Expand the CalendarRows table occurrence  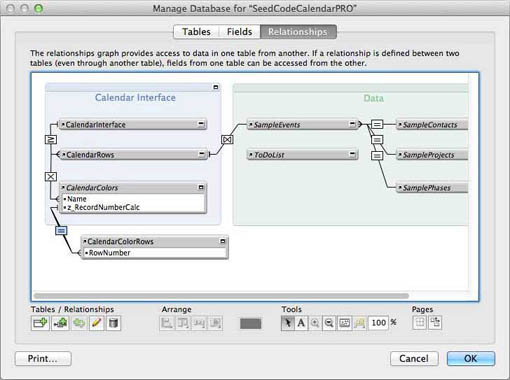tap(202, 154)
